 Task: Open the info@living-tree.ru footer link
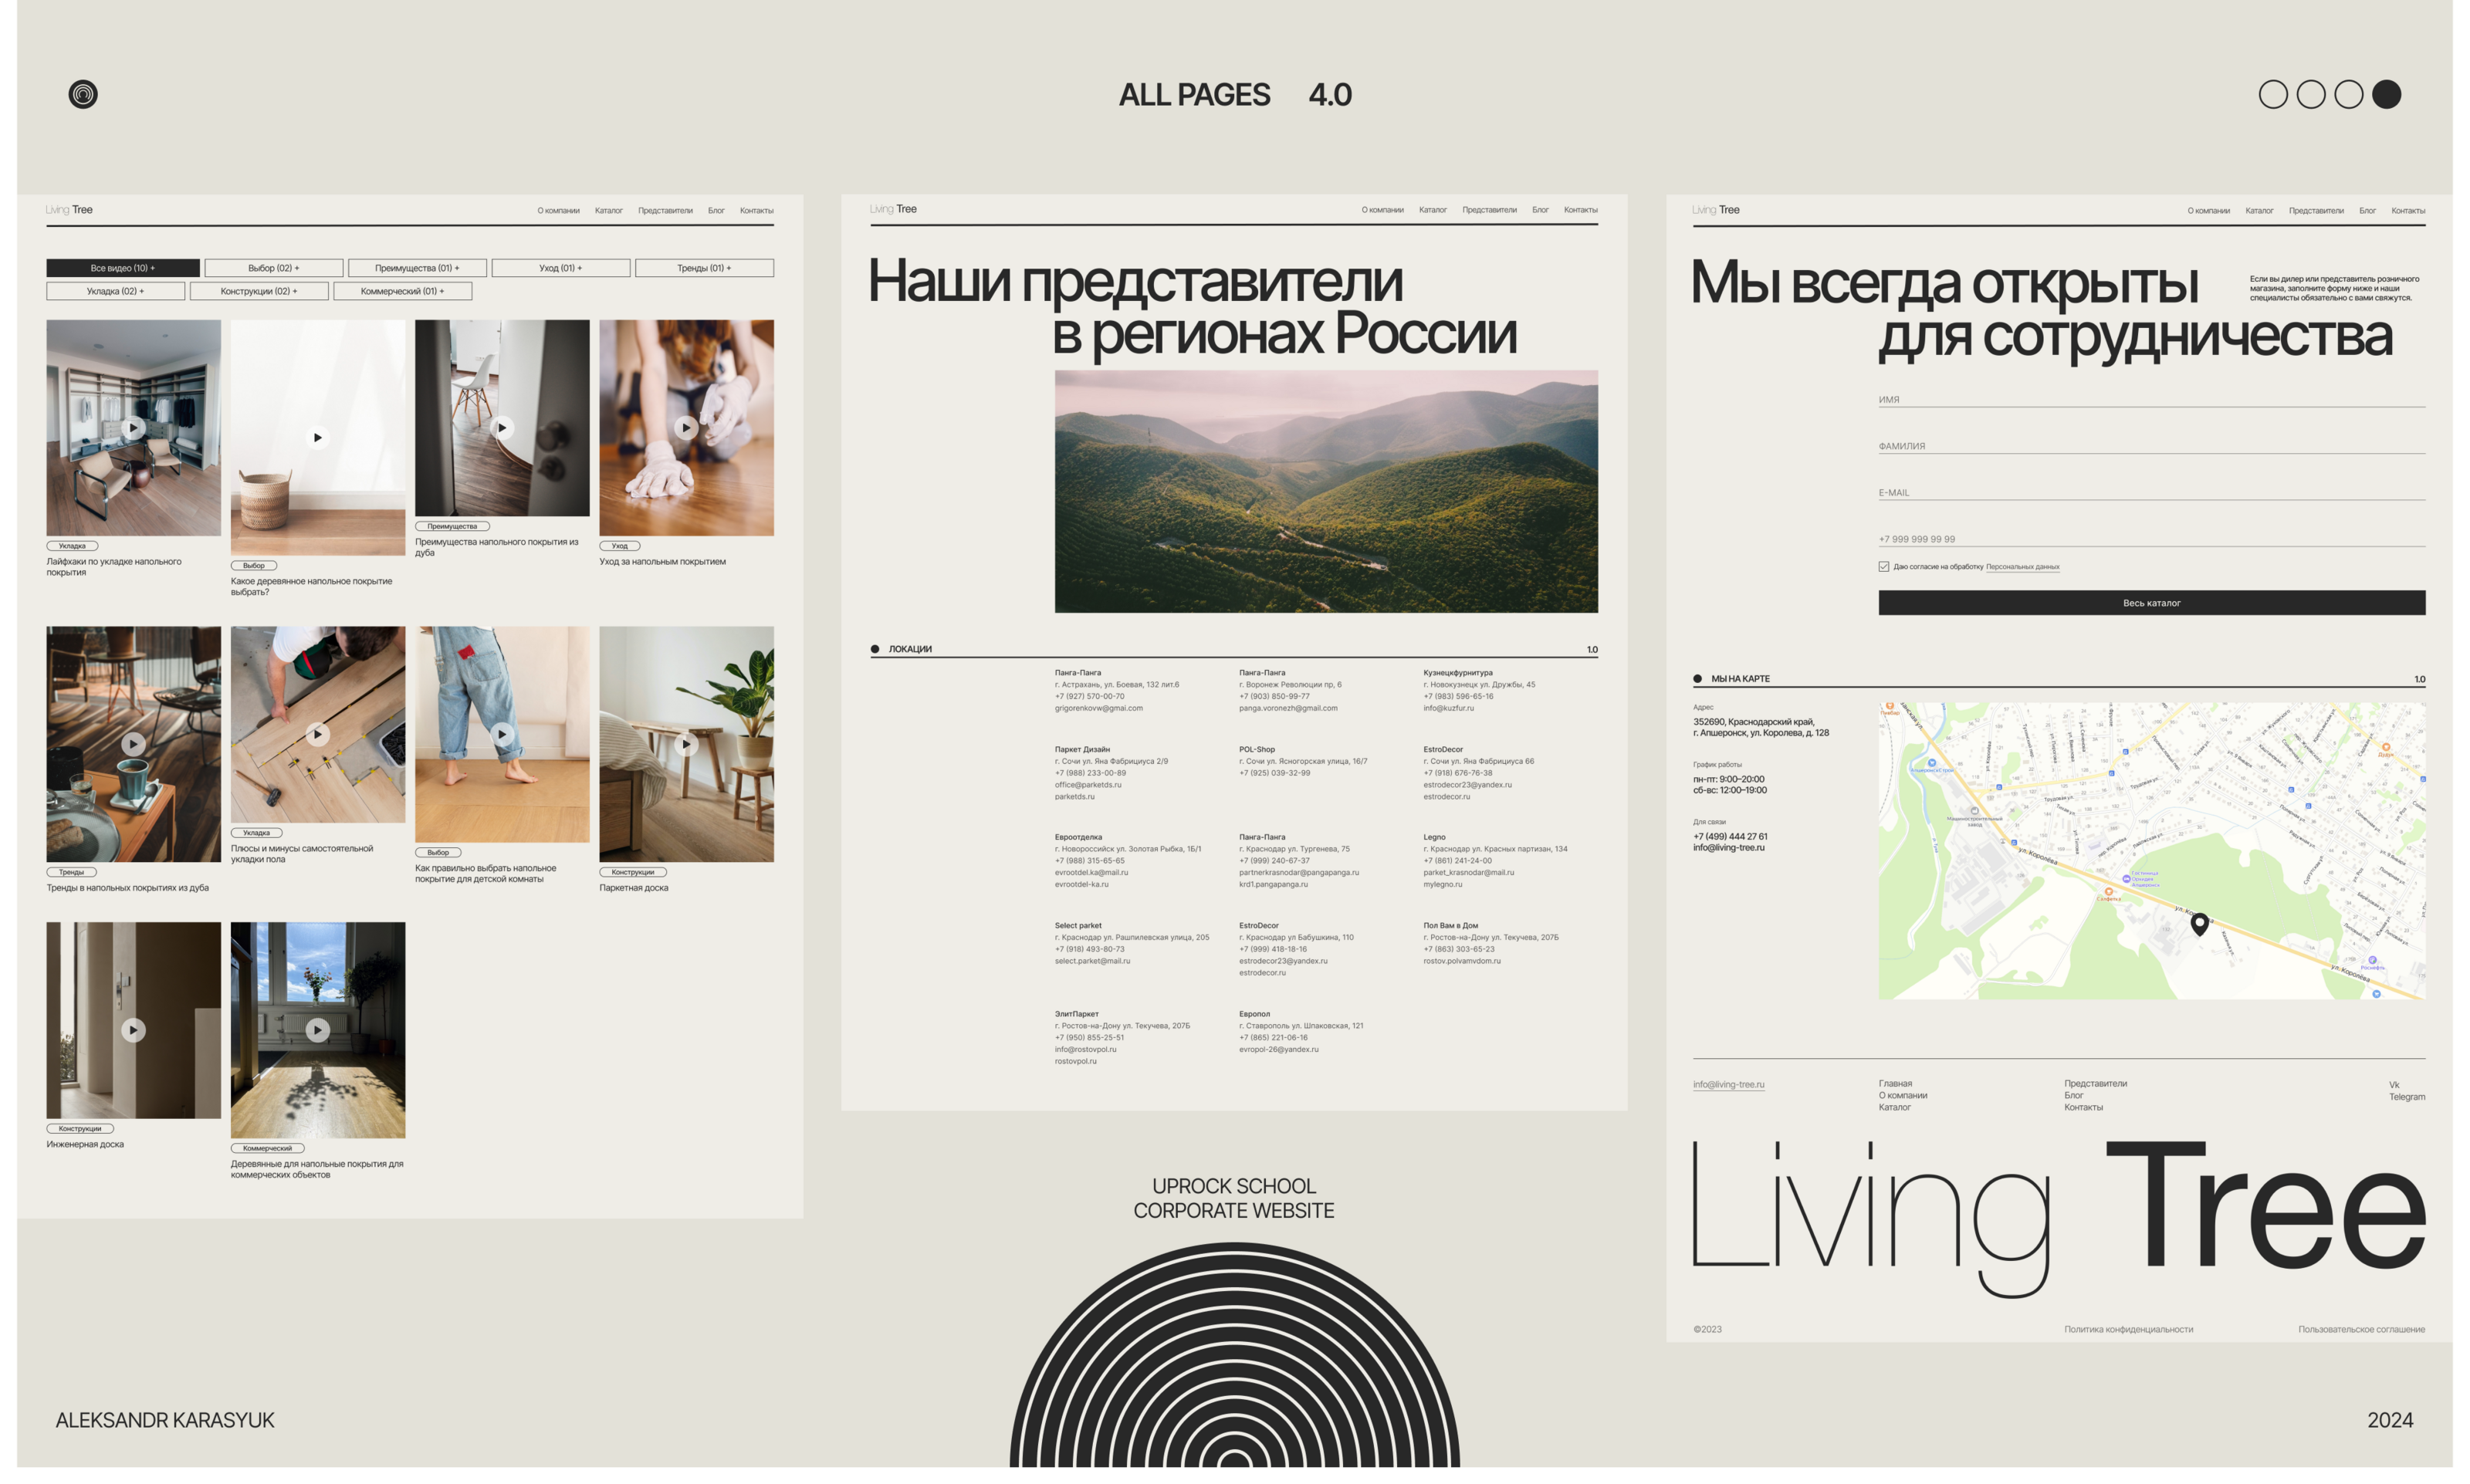1728,1084
